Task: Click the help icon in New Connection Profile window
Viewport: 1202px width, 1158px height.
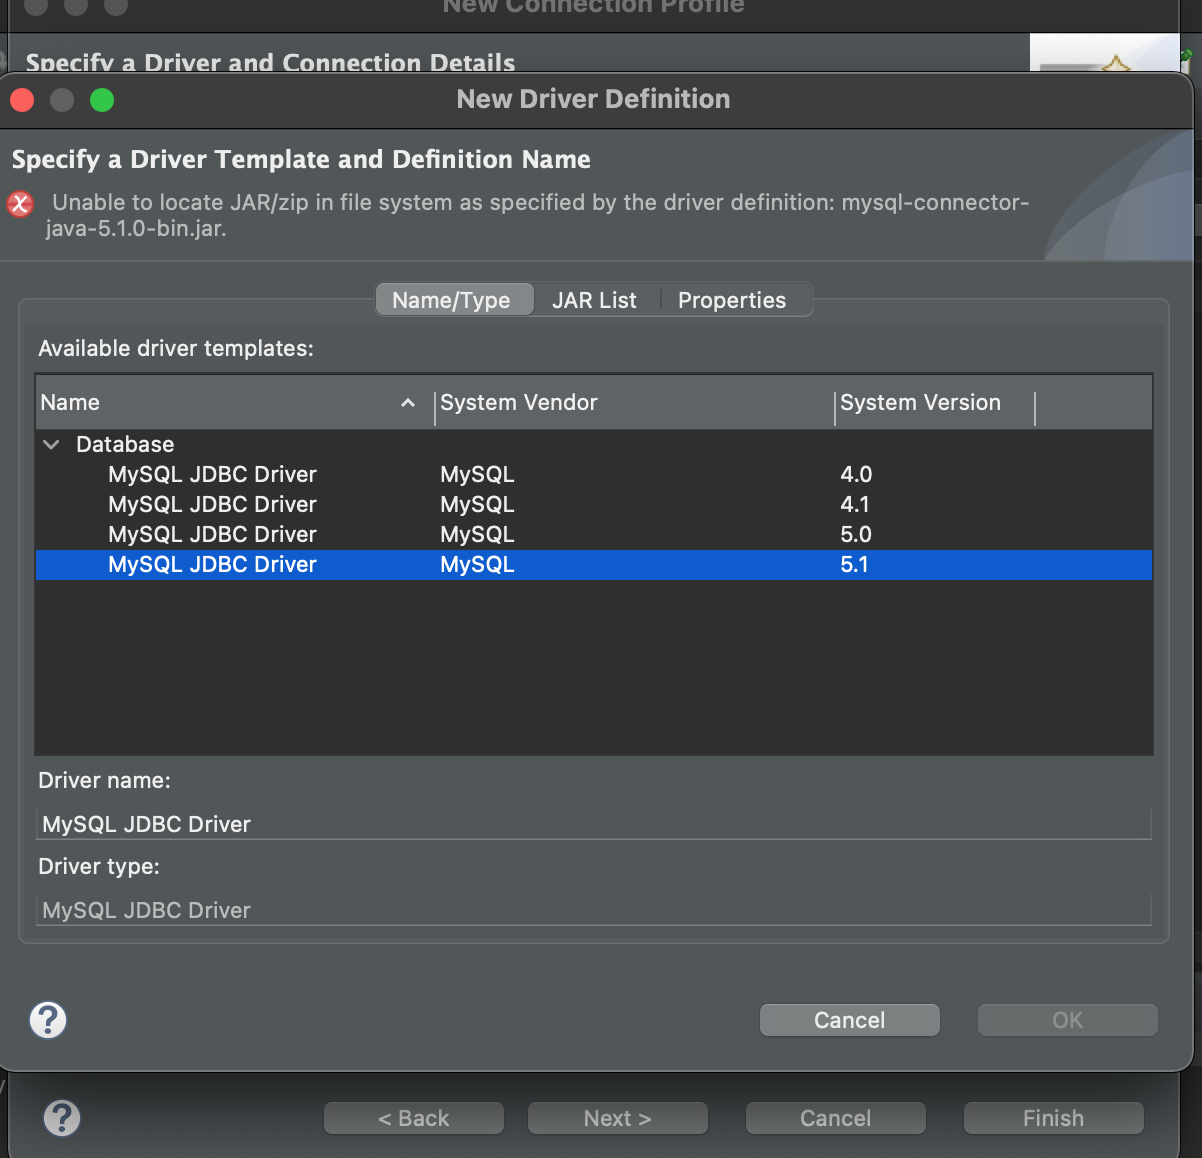Action: (x=62, y=1118)
